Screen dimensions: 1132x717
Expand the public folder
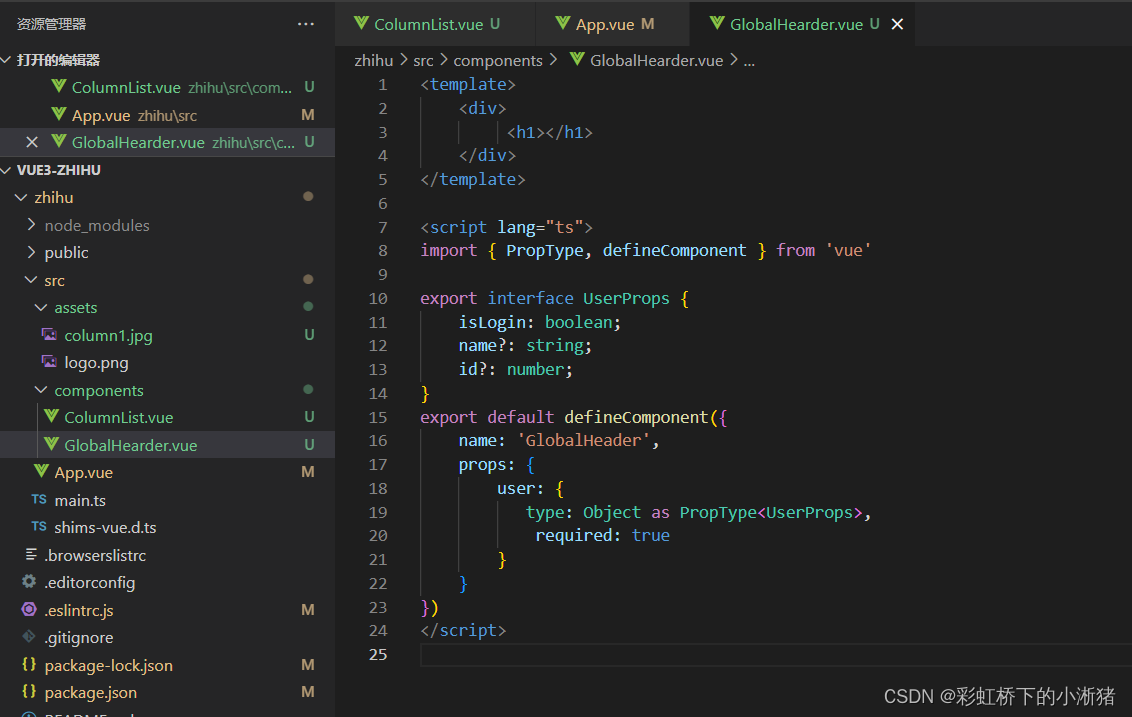[x=31, y=252]
